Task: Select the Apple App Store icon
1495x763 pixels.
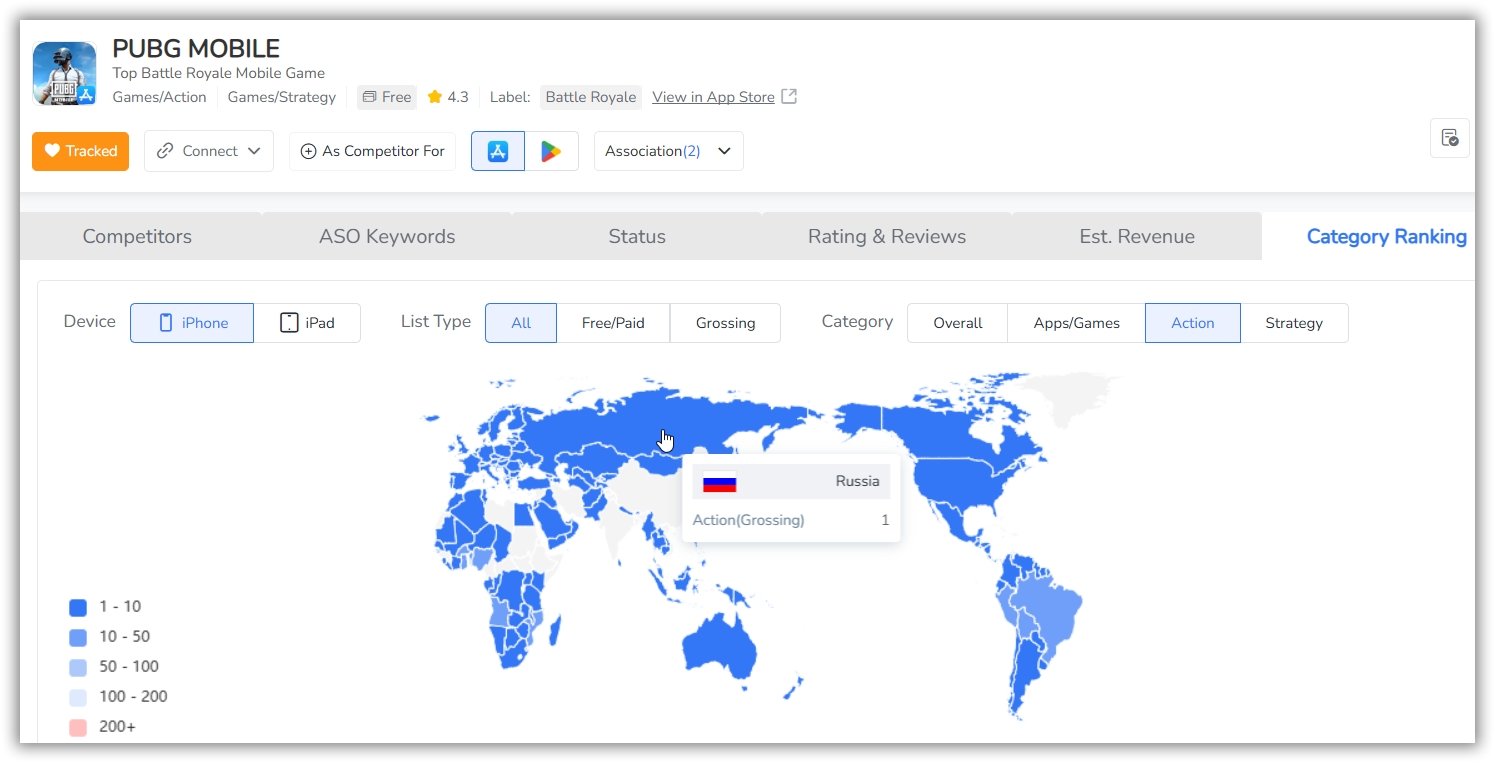Action: pos(498,151)
